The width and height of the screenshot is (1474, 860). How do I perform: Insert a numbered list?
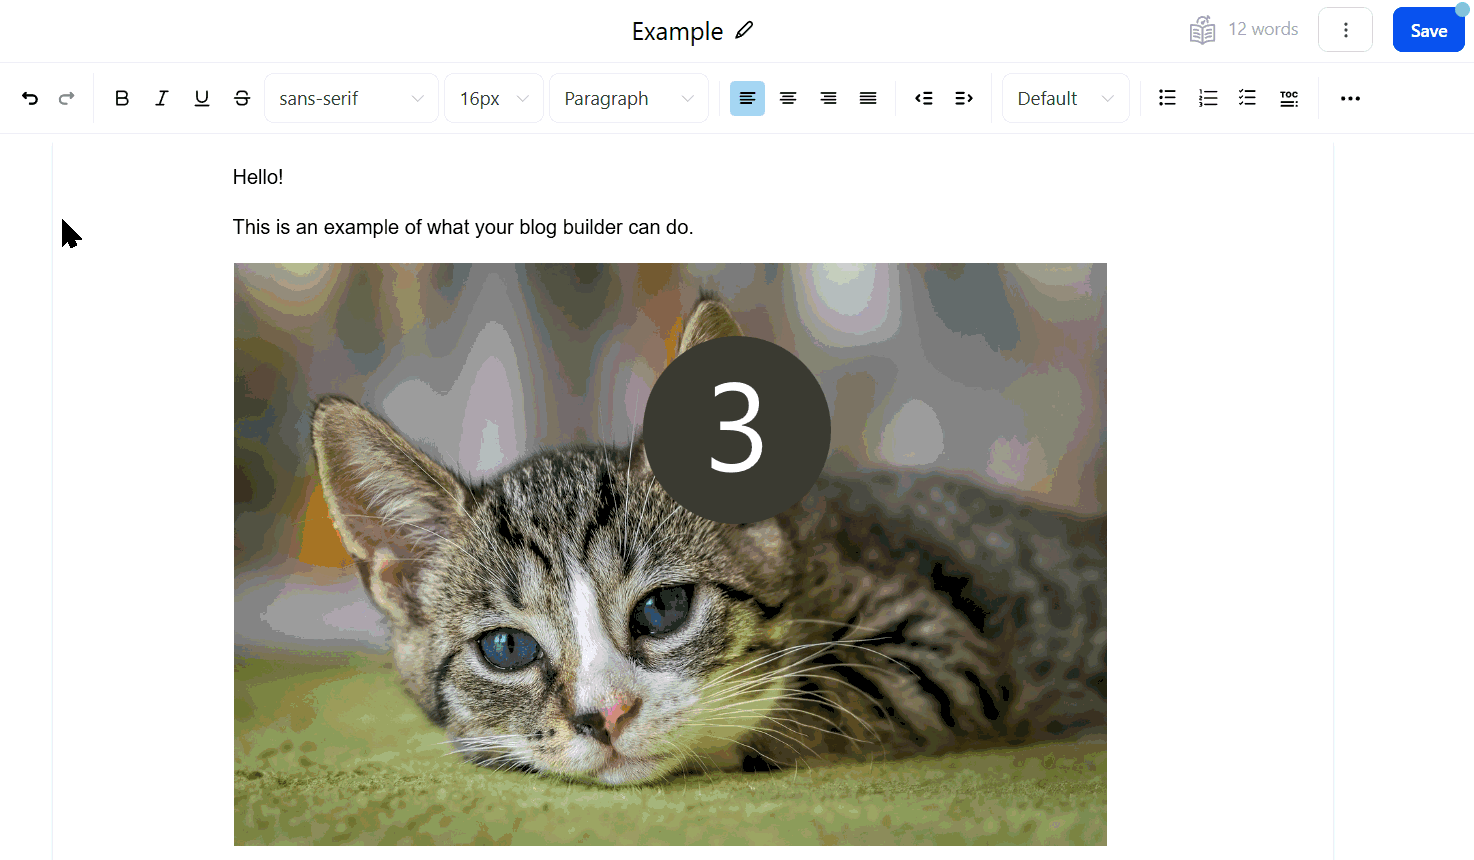pos(1208,98)
